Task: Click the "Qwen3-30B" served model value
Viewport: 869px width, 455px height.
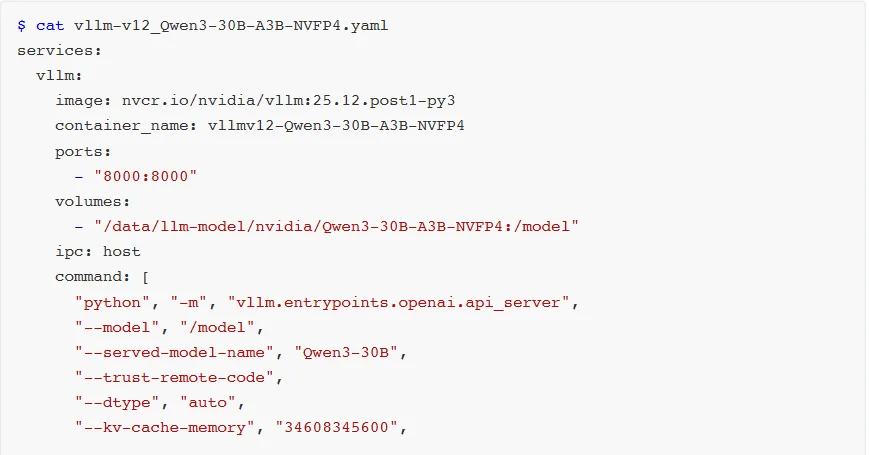Action: coord(345,353)
